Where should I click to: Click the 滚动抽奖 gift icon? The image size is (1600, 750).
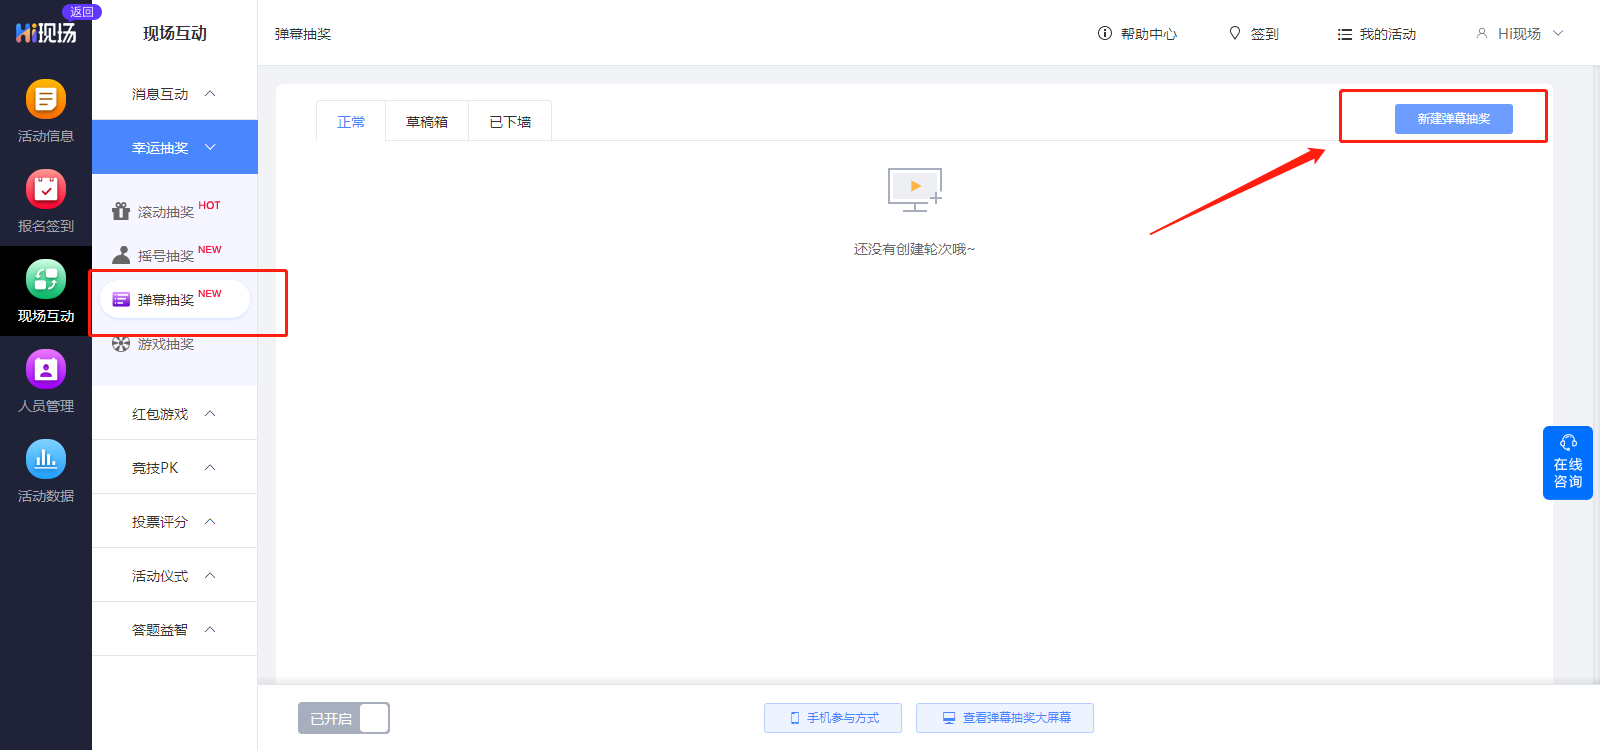tap(121, 211)
